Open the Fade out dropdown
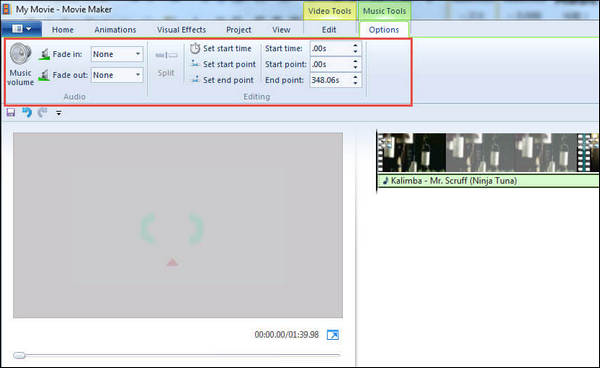The image size is (600, 368). pos(117,75)
